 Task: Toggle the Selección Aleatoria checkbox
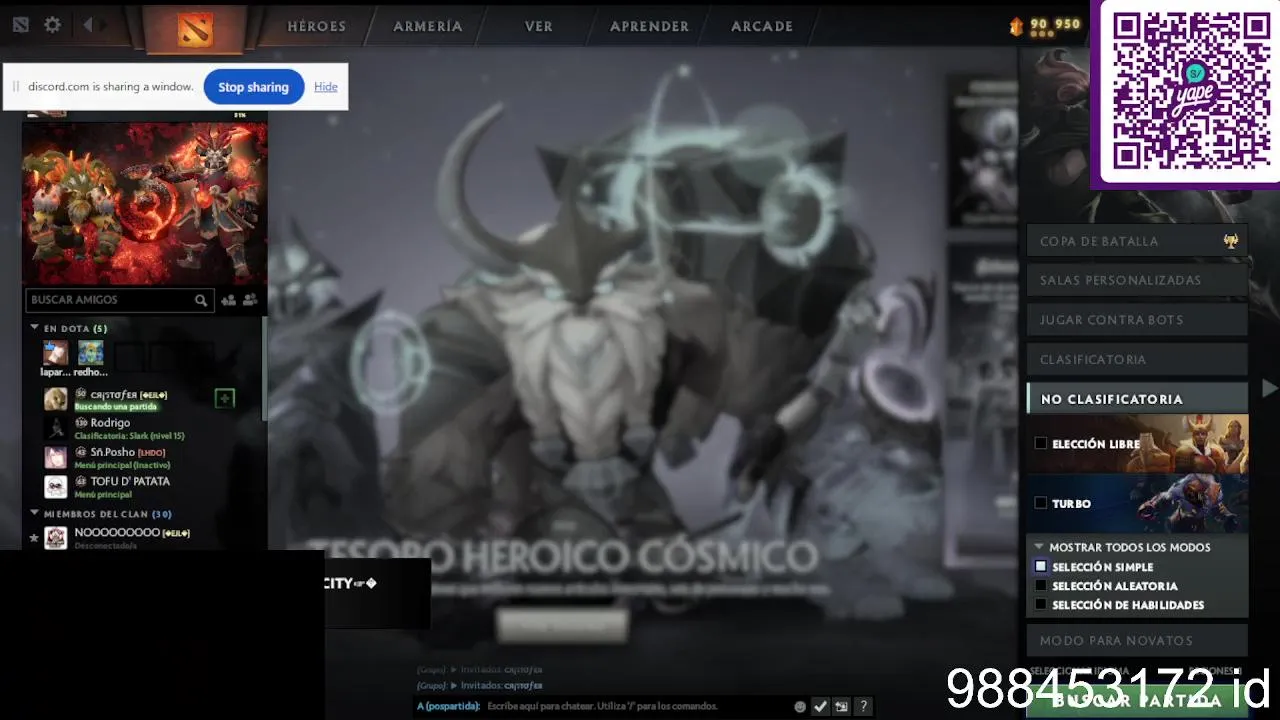pos(1041,586)
